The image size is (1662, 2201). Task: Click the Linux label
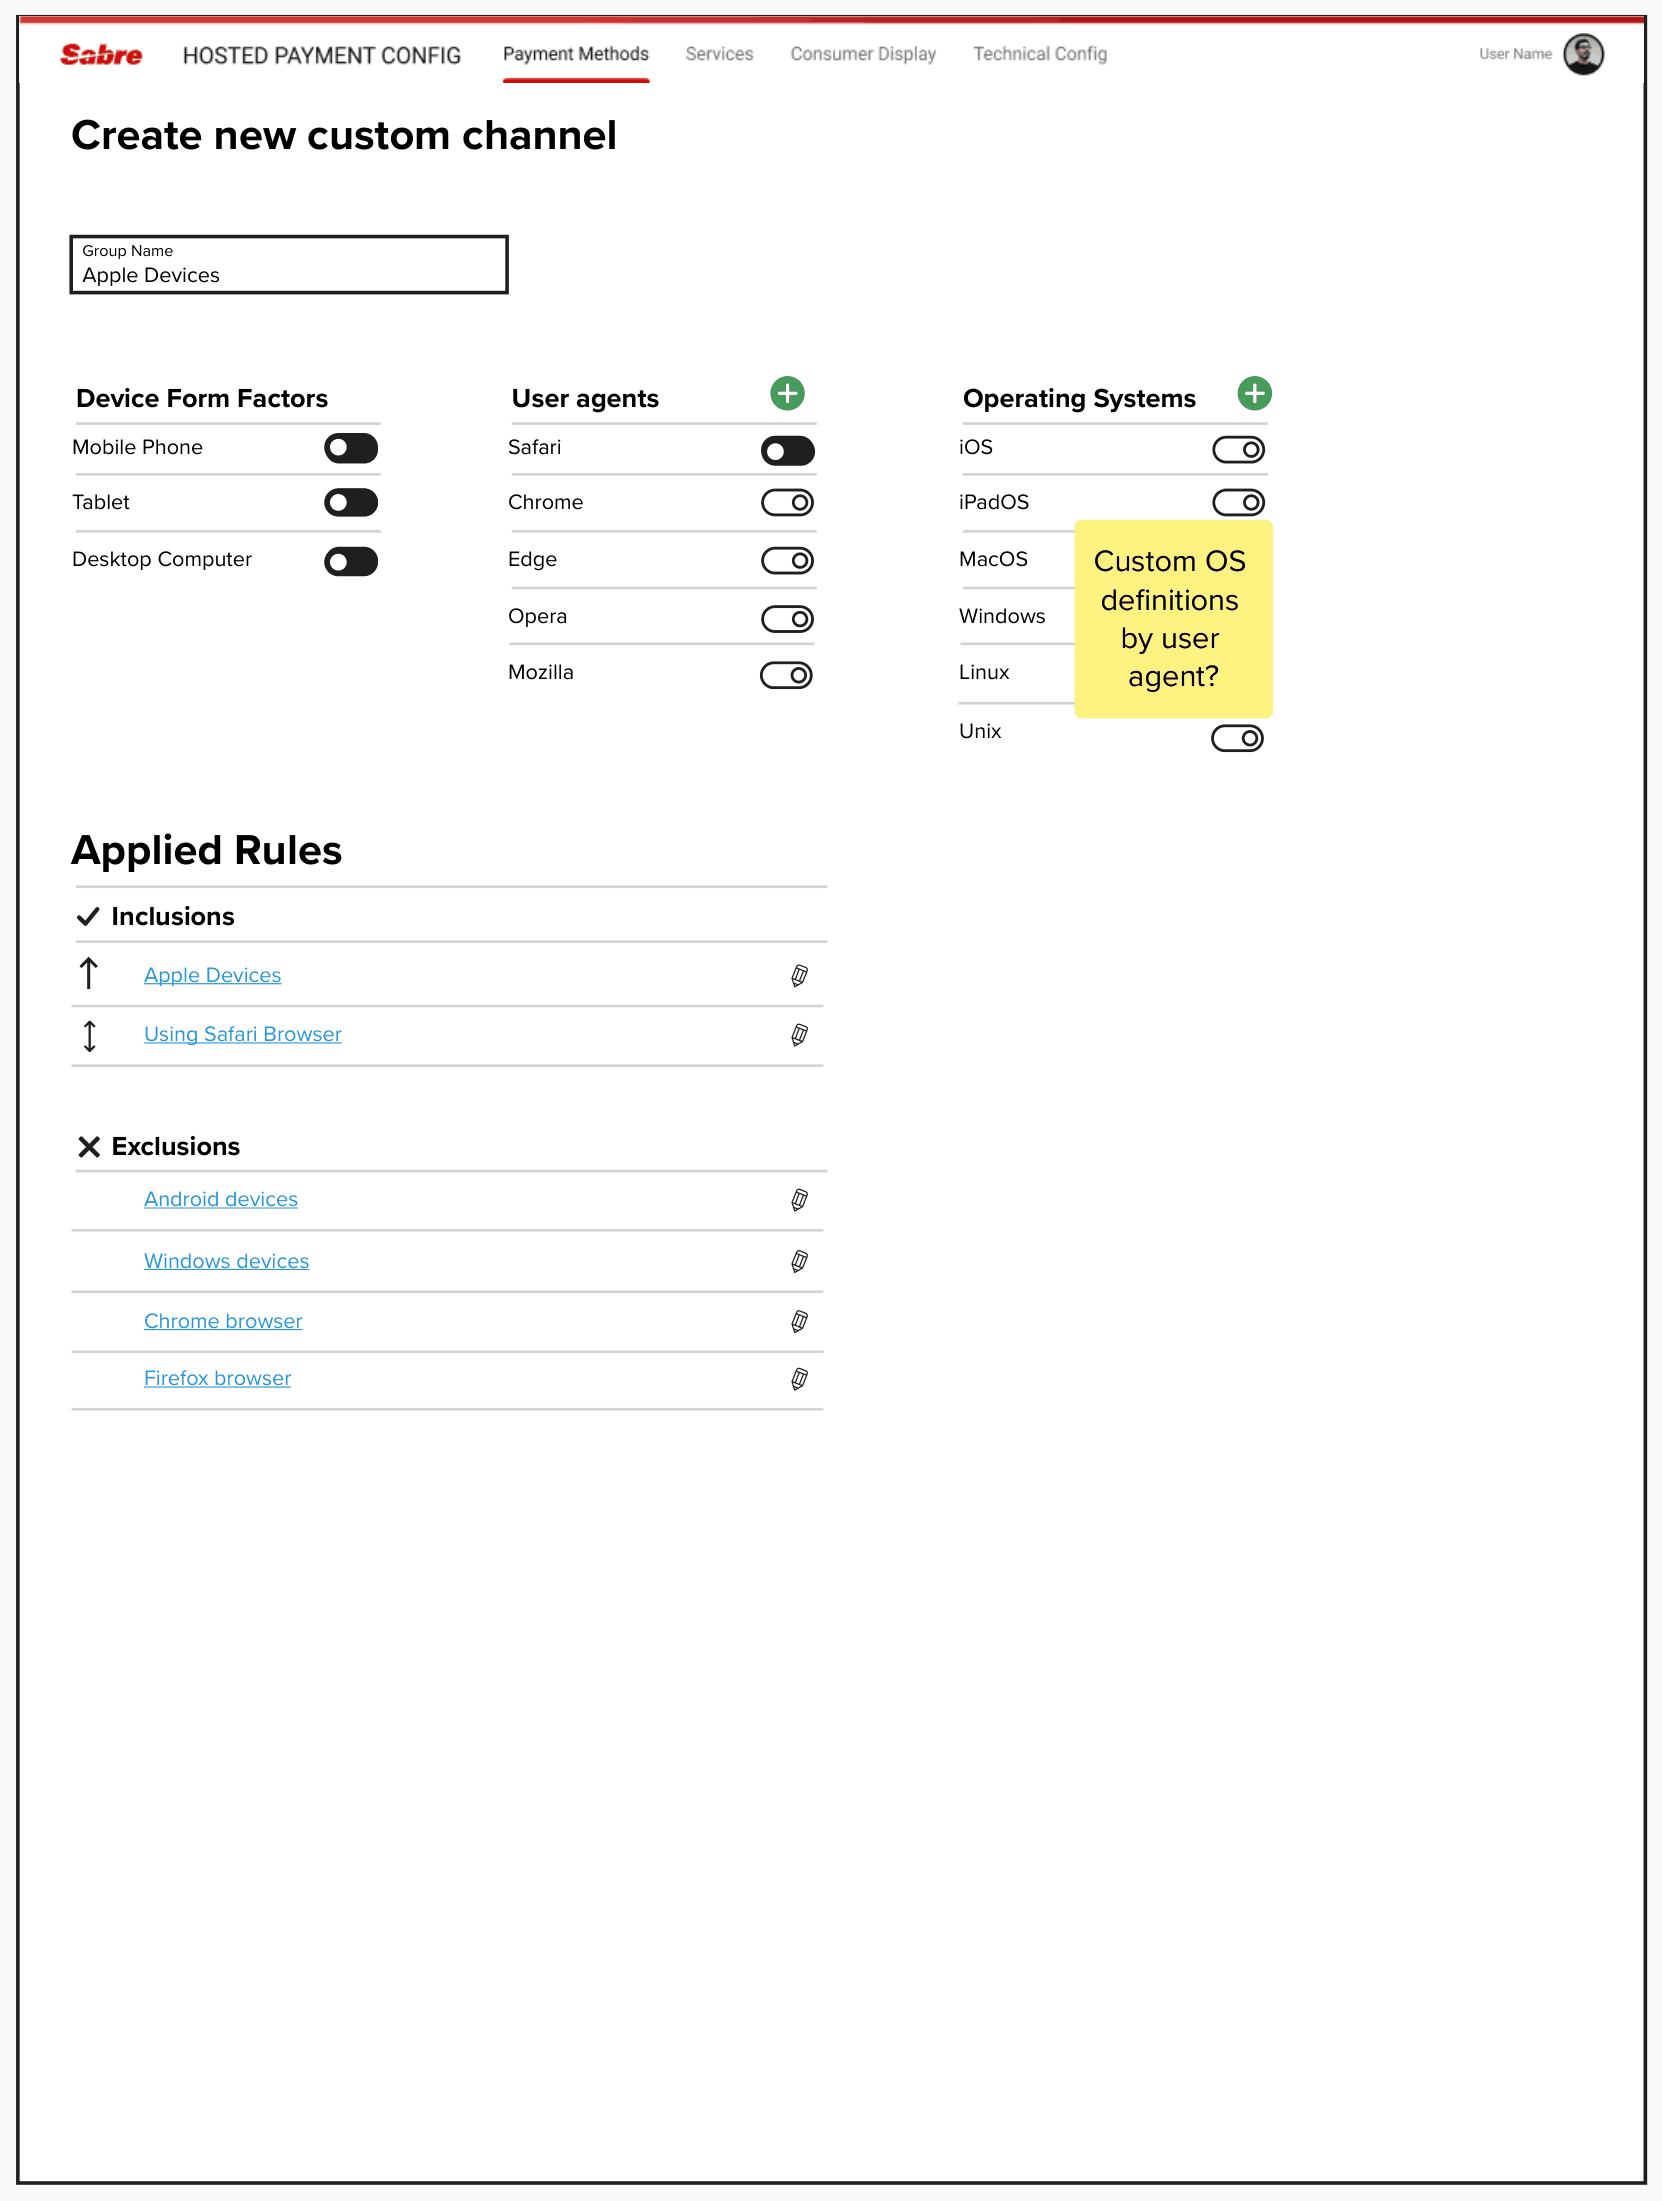pyautogui.click(x=984, y=672)
